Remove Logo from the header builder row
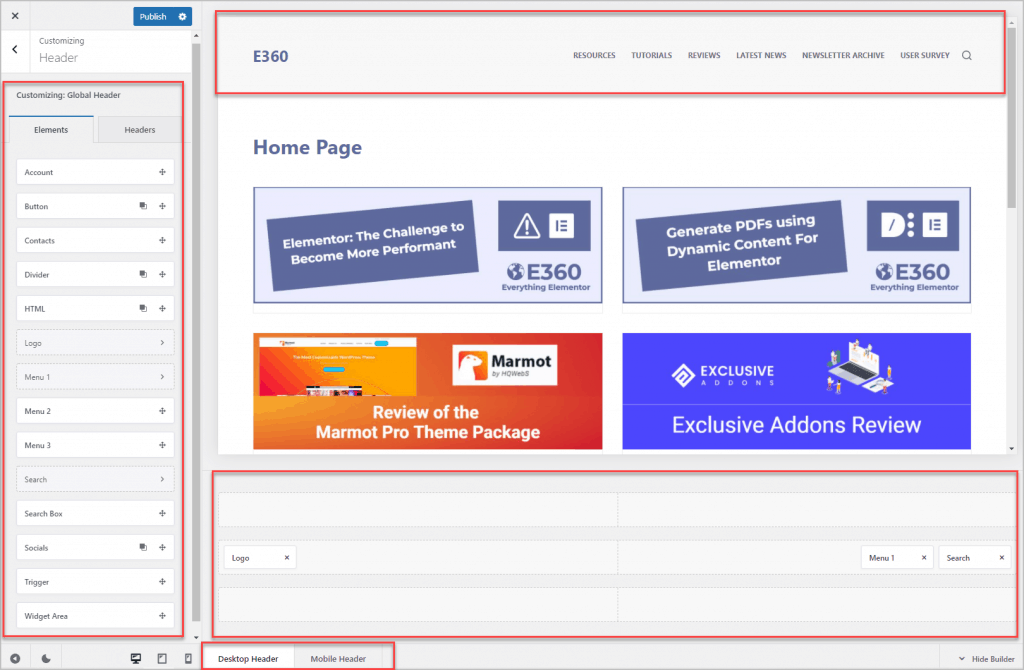Screen dimensions: 1024x670 tap(287, 558)
